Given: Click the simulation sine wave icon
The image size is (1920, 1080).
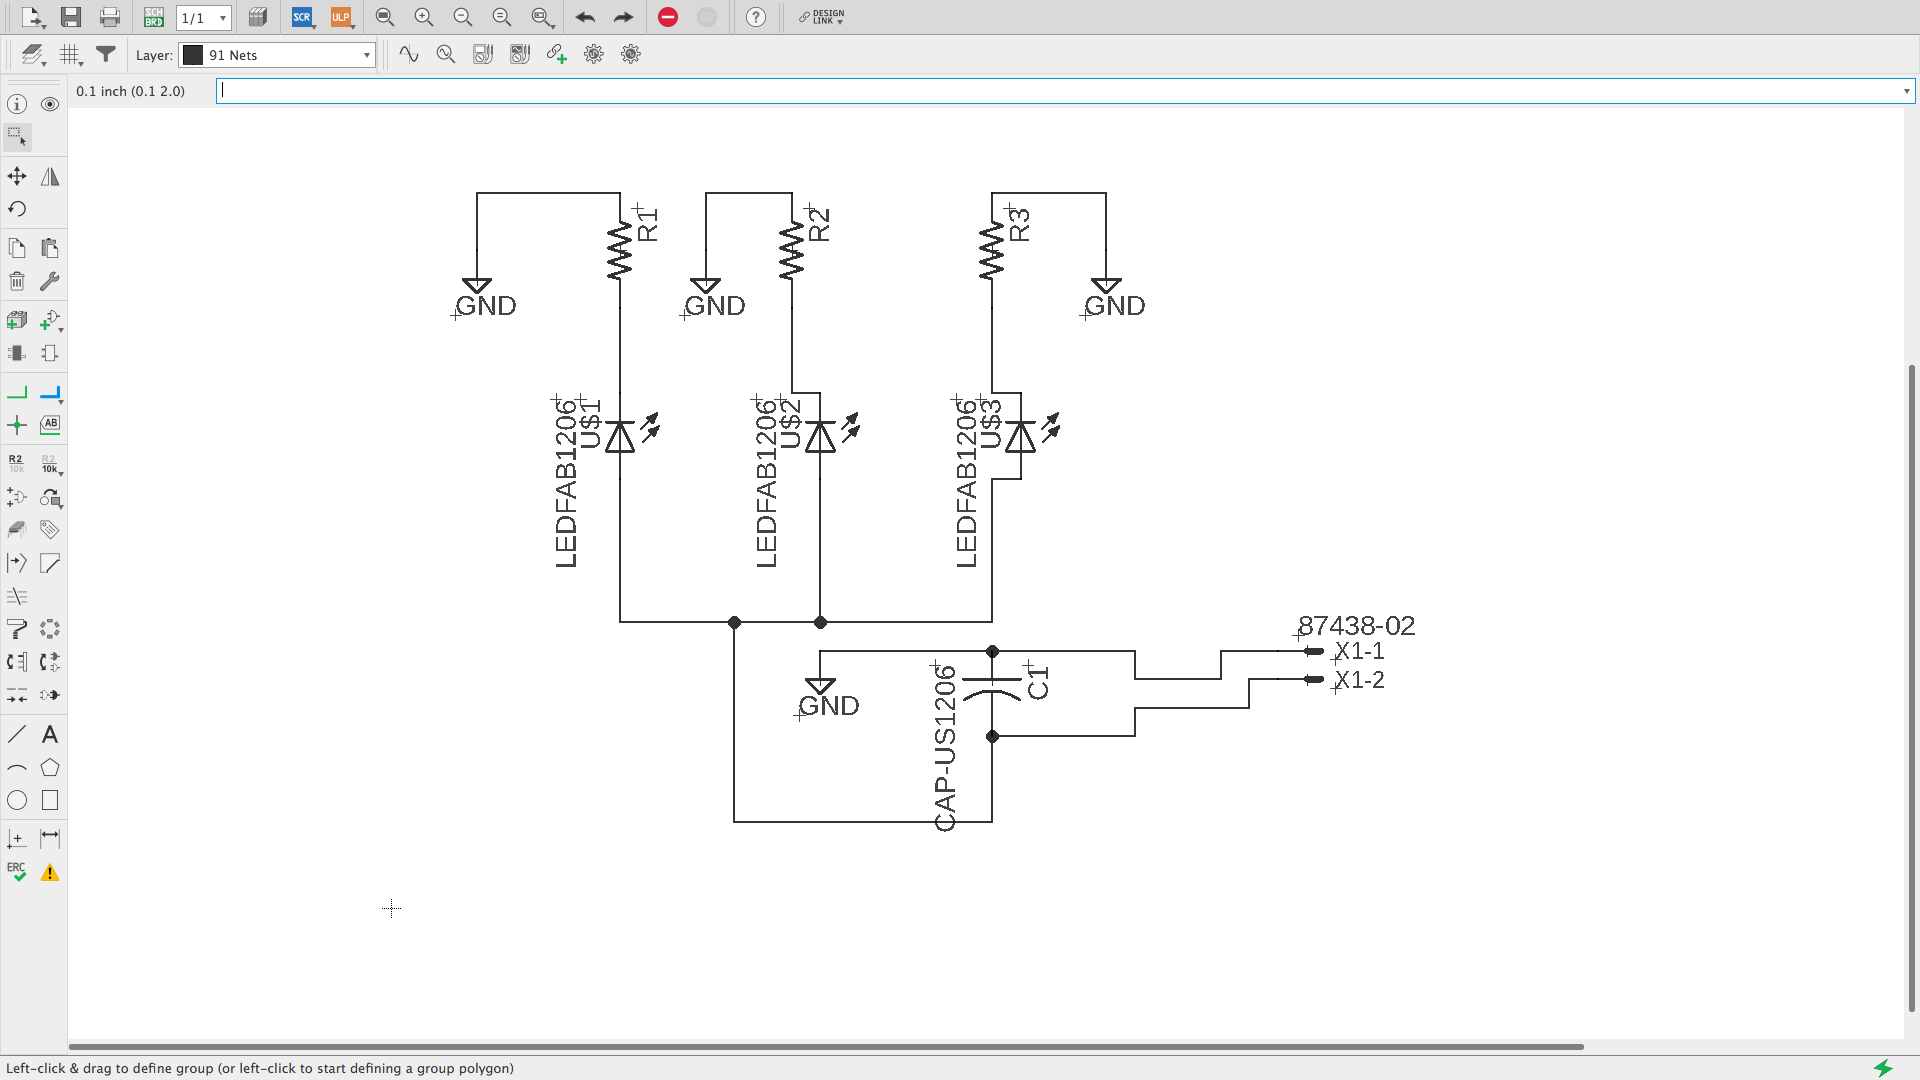Looking at the screenshot, I should point(409,54).
